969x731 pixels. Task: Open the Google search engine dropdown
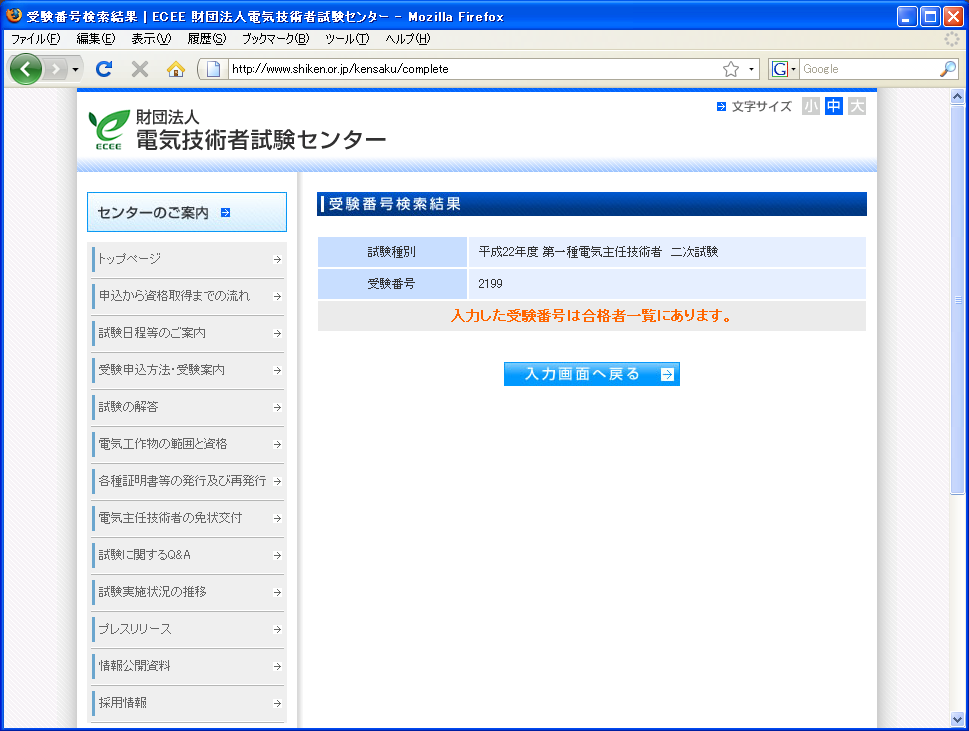(x=784, y=69)
